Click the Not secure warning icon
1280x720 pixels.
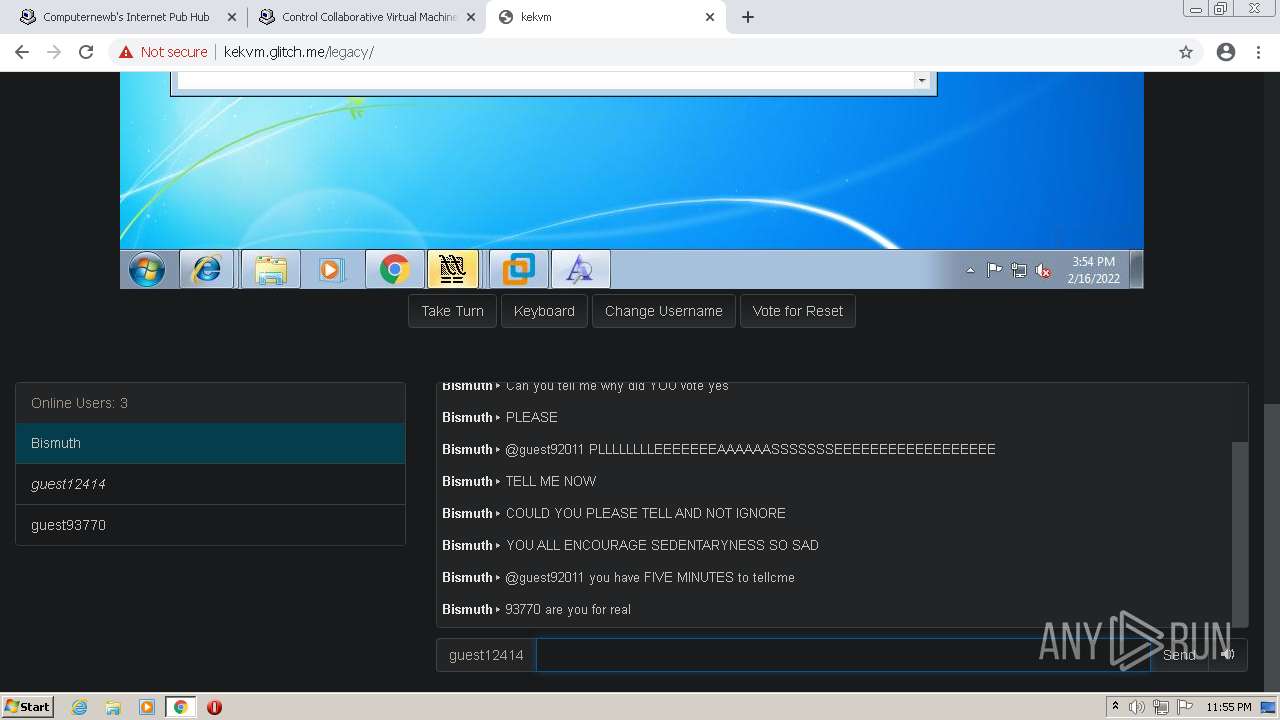pos(126,52)
